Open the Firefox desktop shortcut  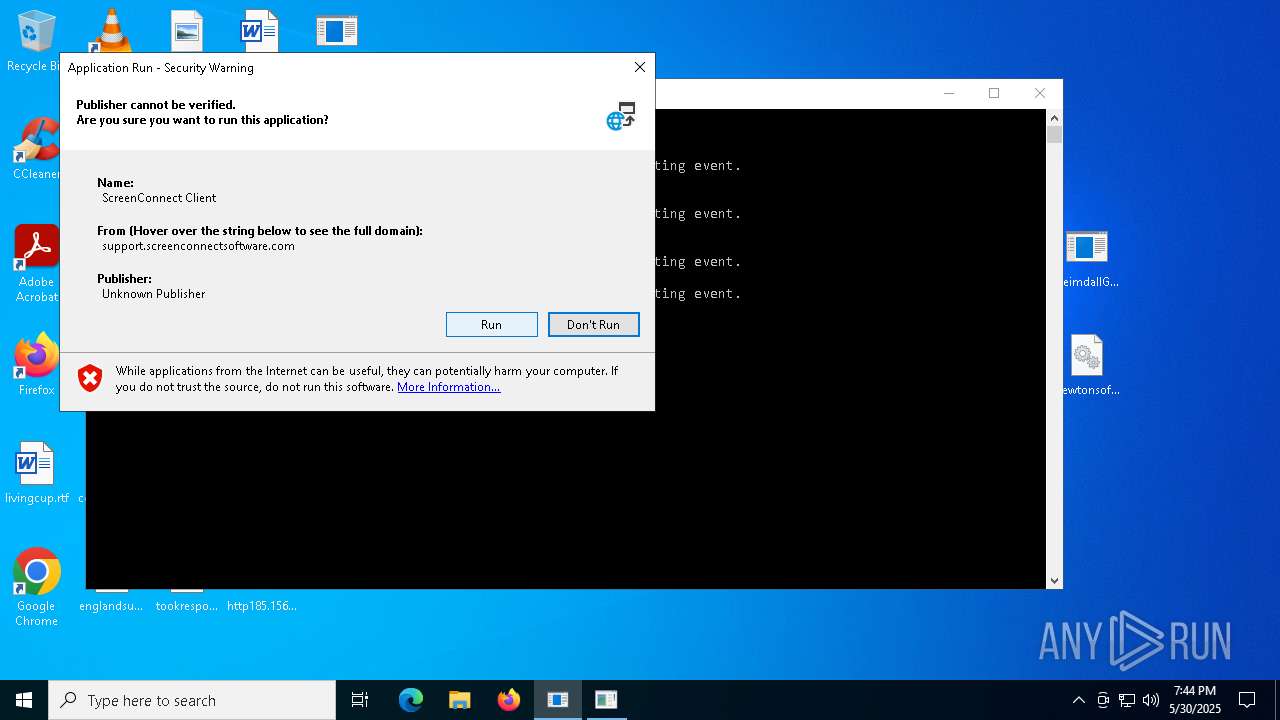click(36, 364)
